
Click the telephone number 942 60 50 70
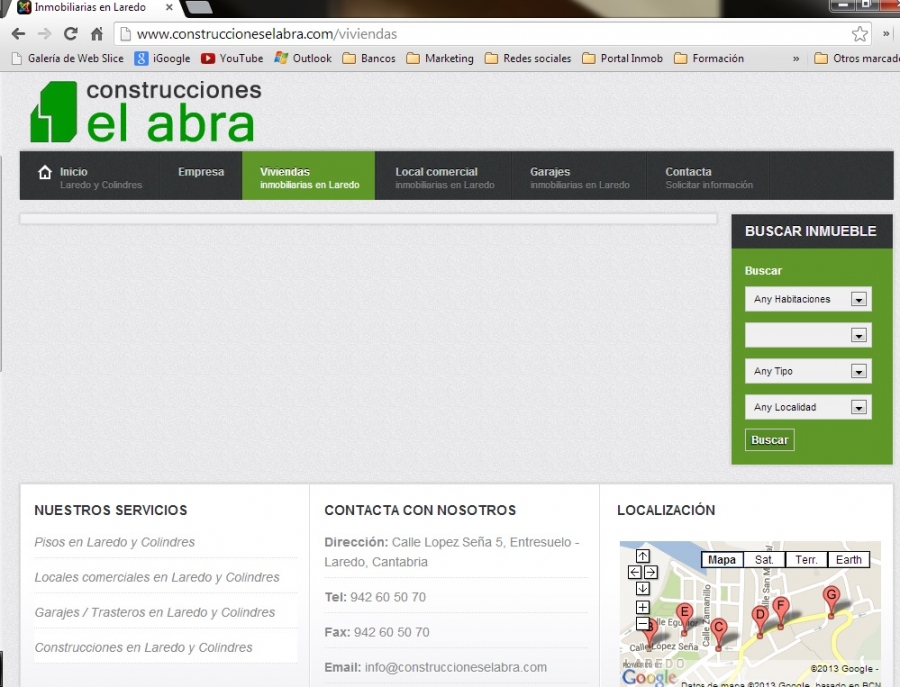(388, 597)
